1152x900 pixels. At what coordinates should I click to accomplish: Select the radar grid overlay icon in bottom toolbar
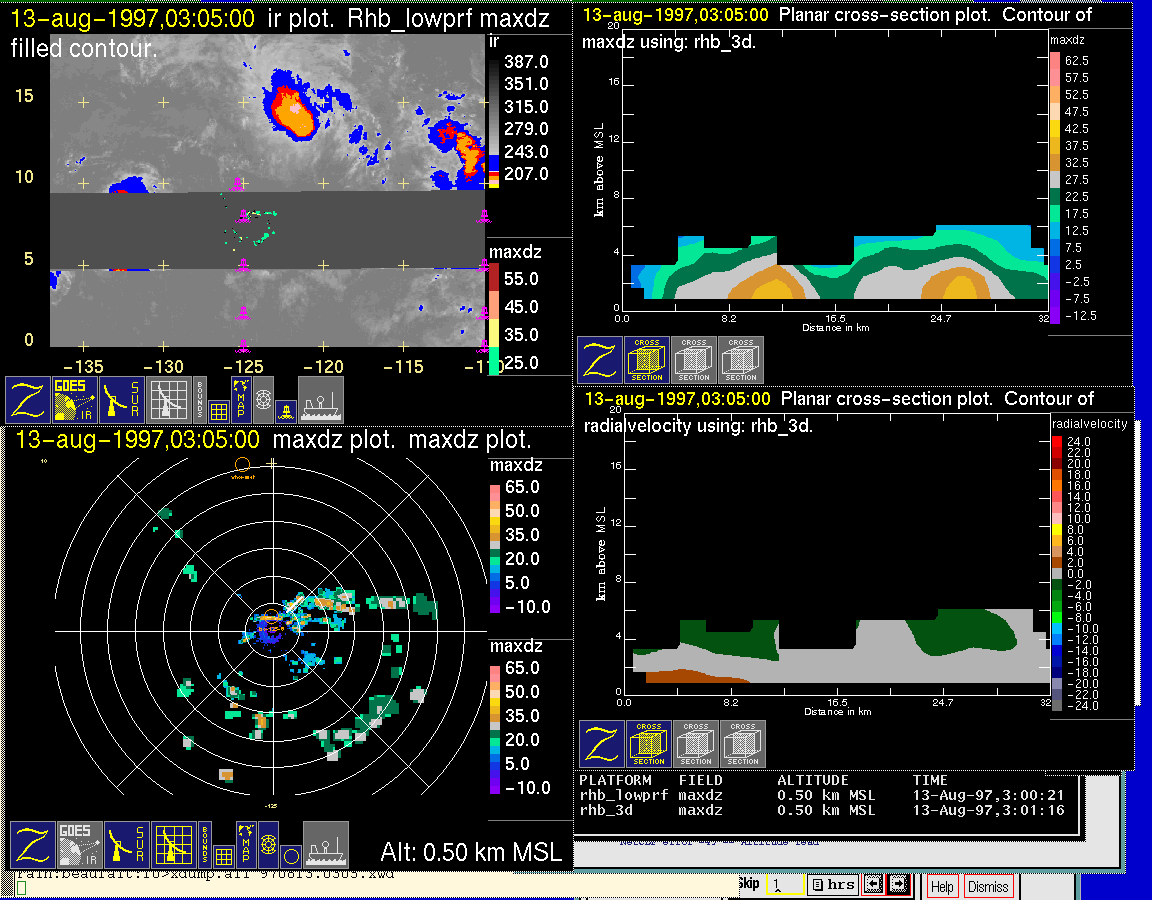pos(174,845)
